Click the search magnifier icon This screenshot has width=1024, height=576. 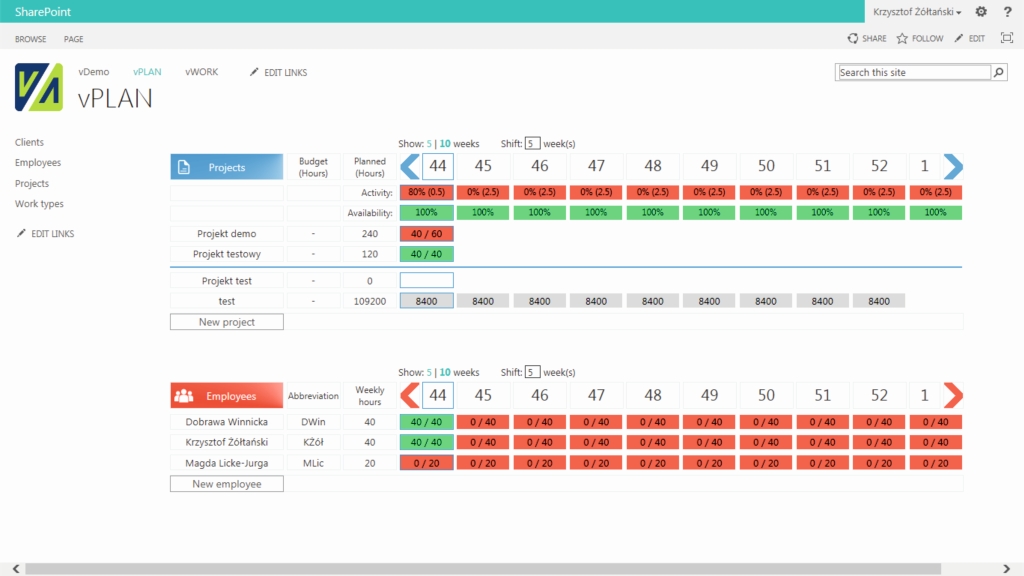click(999, 72)
